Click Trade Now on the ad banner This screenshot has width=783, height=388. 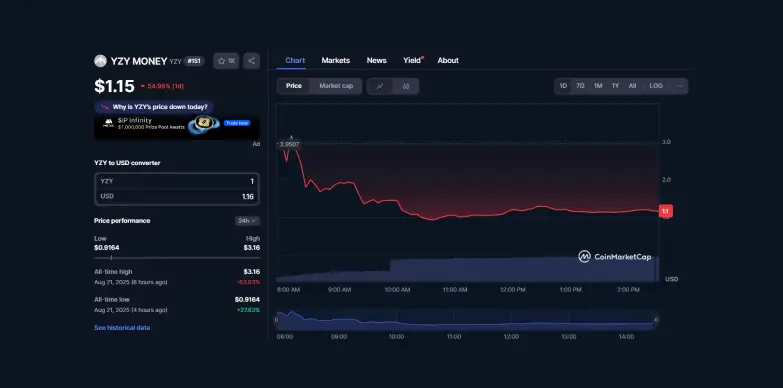click(237, 123)
